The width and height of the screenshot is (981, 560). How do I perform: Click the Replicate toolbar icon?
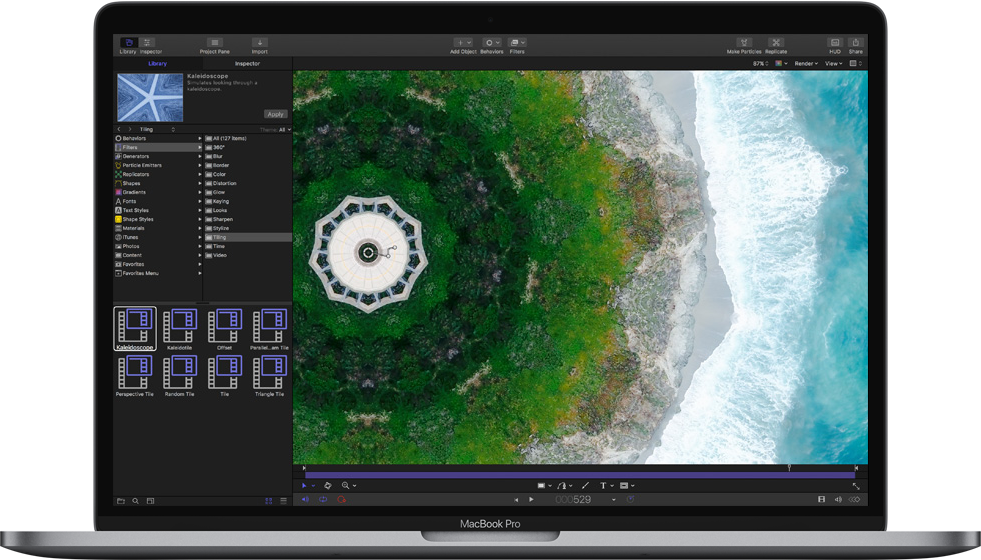[776, 44]
